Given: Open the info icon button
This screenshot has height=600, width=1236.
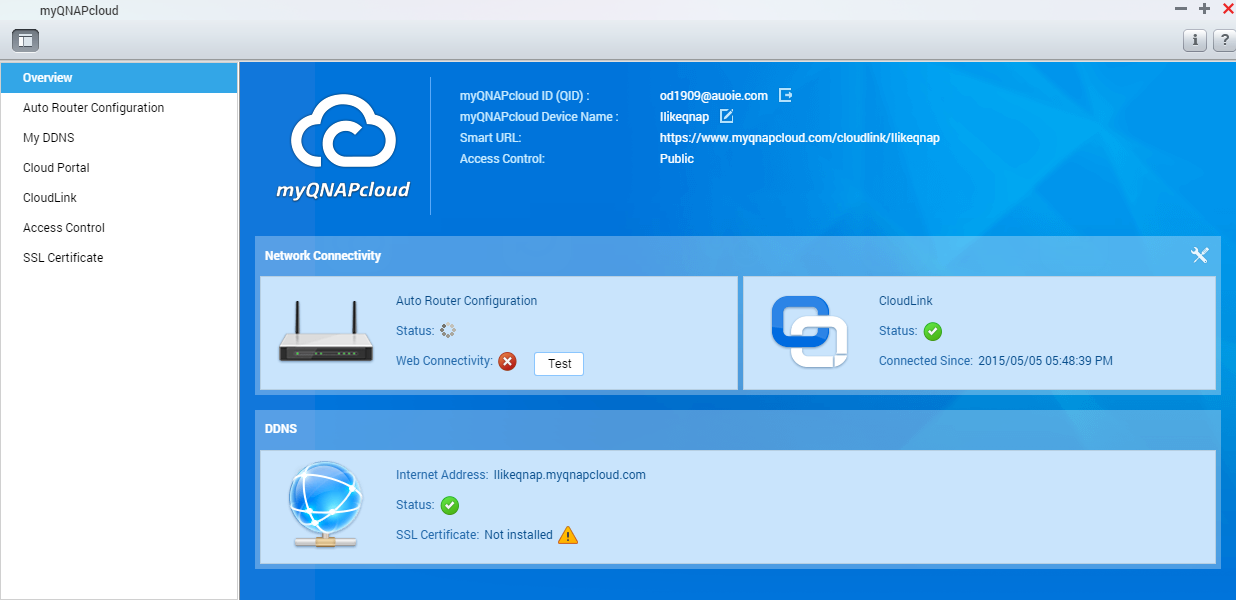Looking at the screenshot, I should [1194, 40].
